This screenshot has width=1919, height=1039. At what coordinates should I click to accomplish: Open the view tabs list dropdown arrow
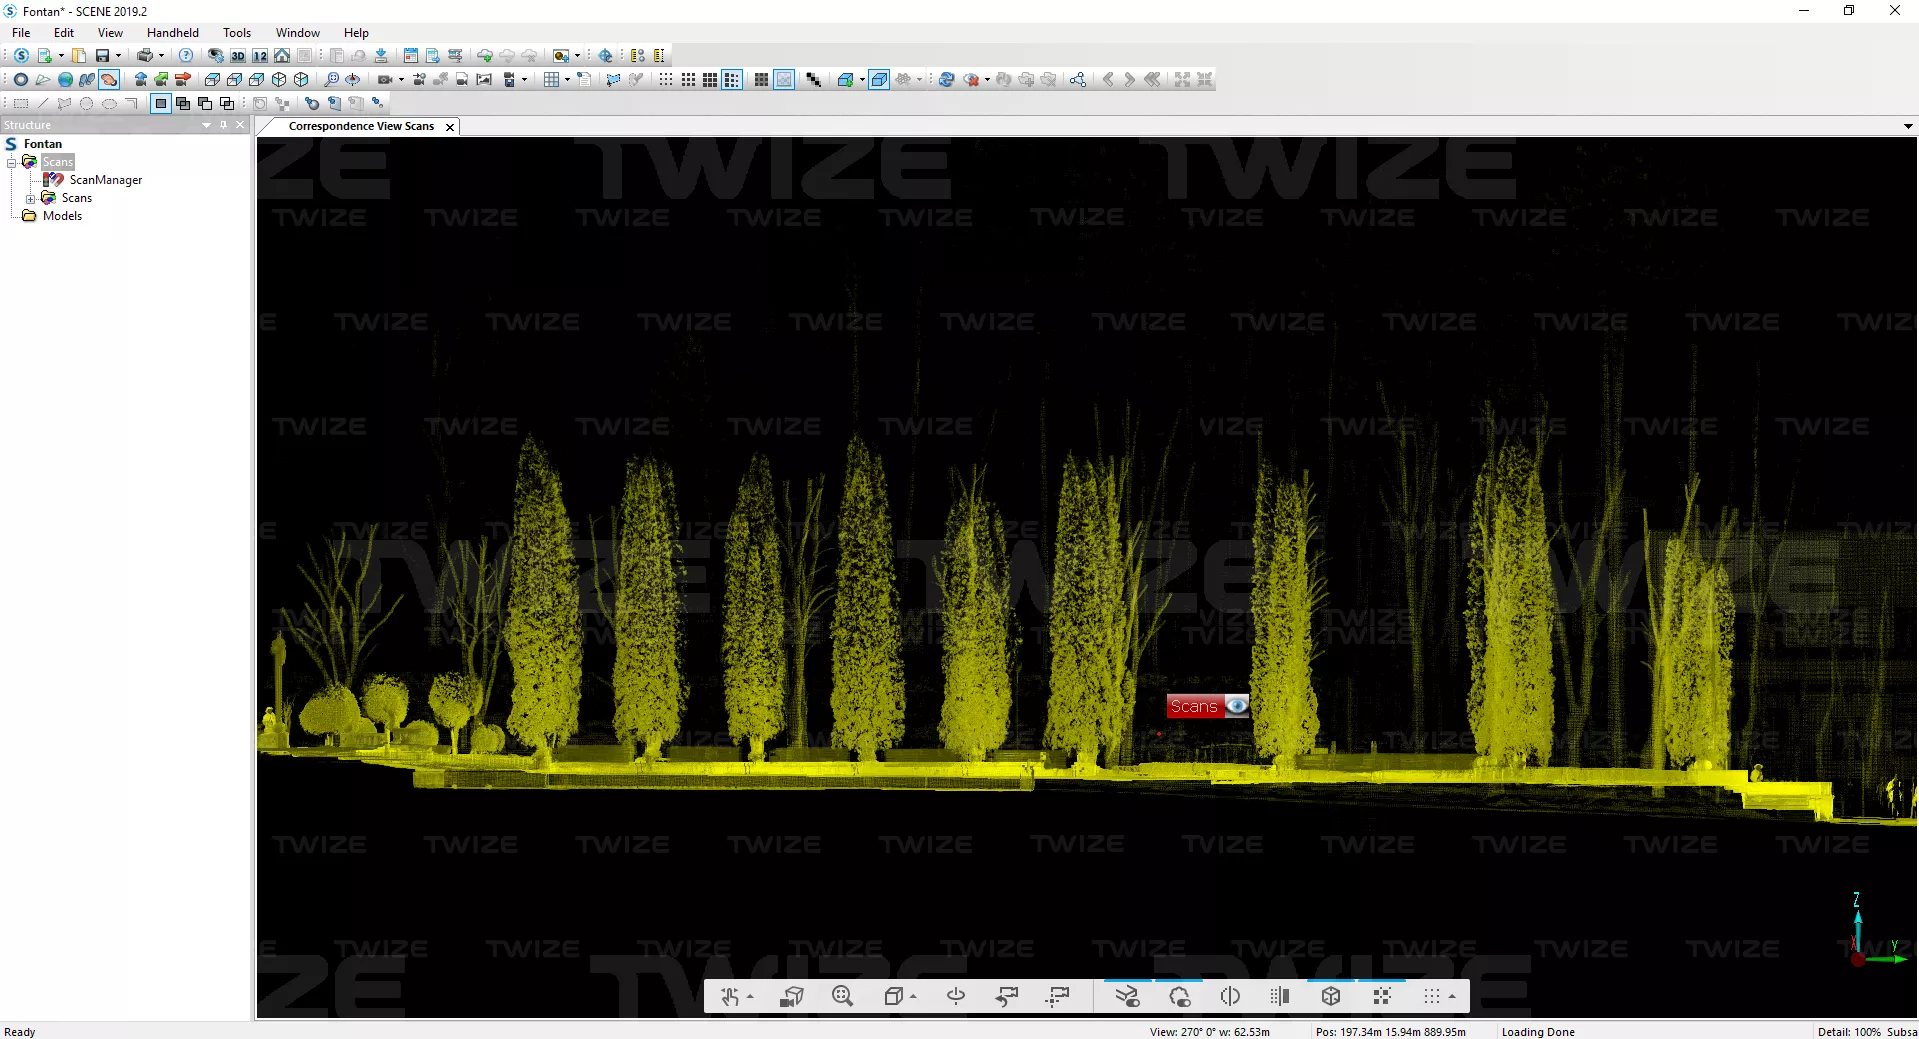1908,127
